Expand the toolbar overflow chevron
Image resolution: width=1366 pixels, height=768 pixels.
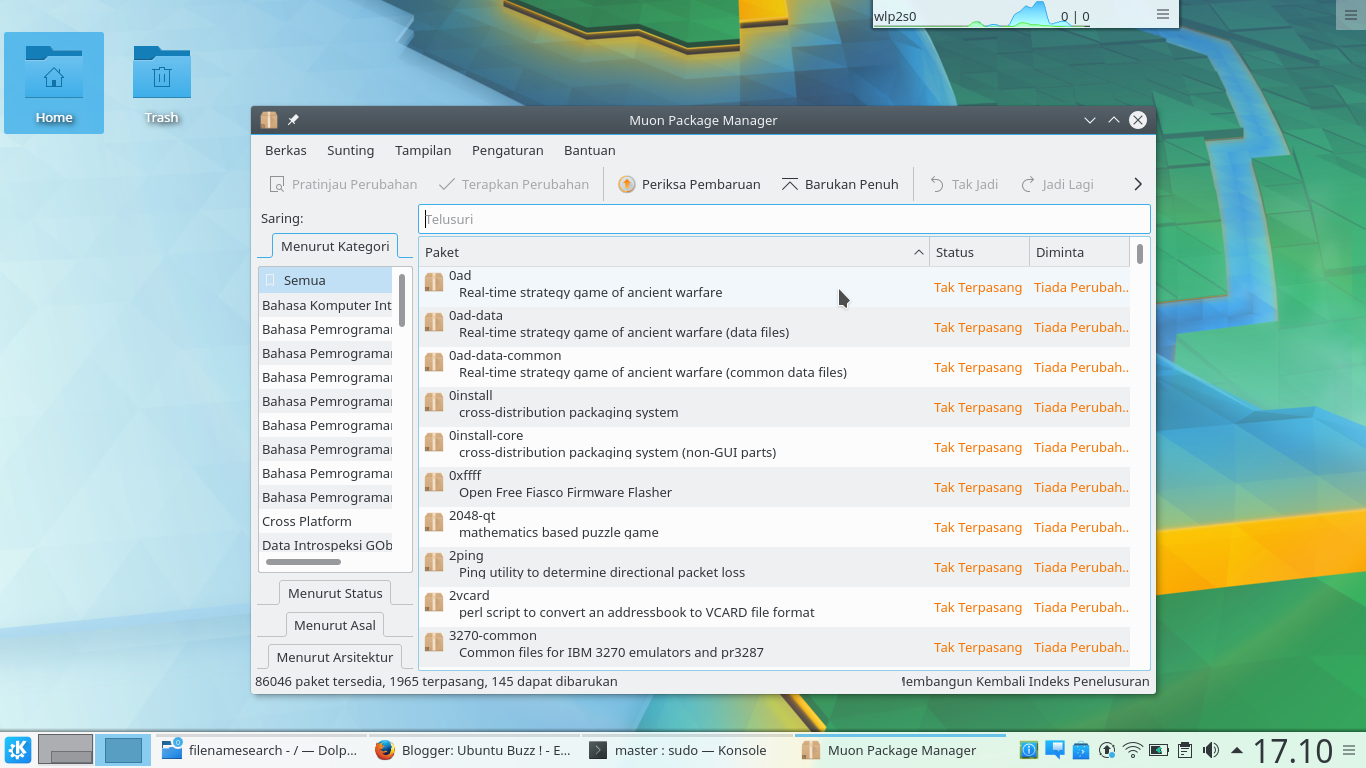[1137, 184]
